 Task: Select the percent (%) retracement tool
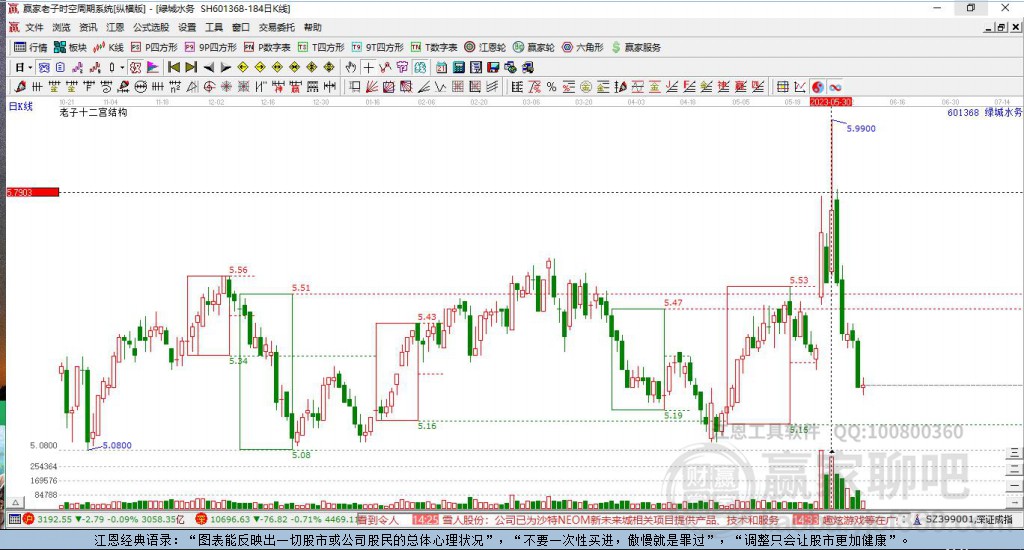coord(552,86)
